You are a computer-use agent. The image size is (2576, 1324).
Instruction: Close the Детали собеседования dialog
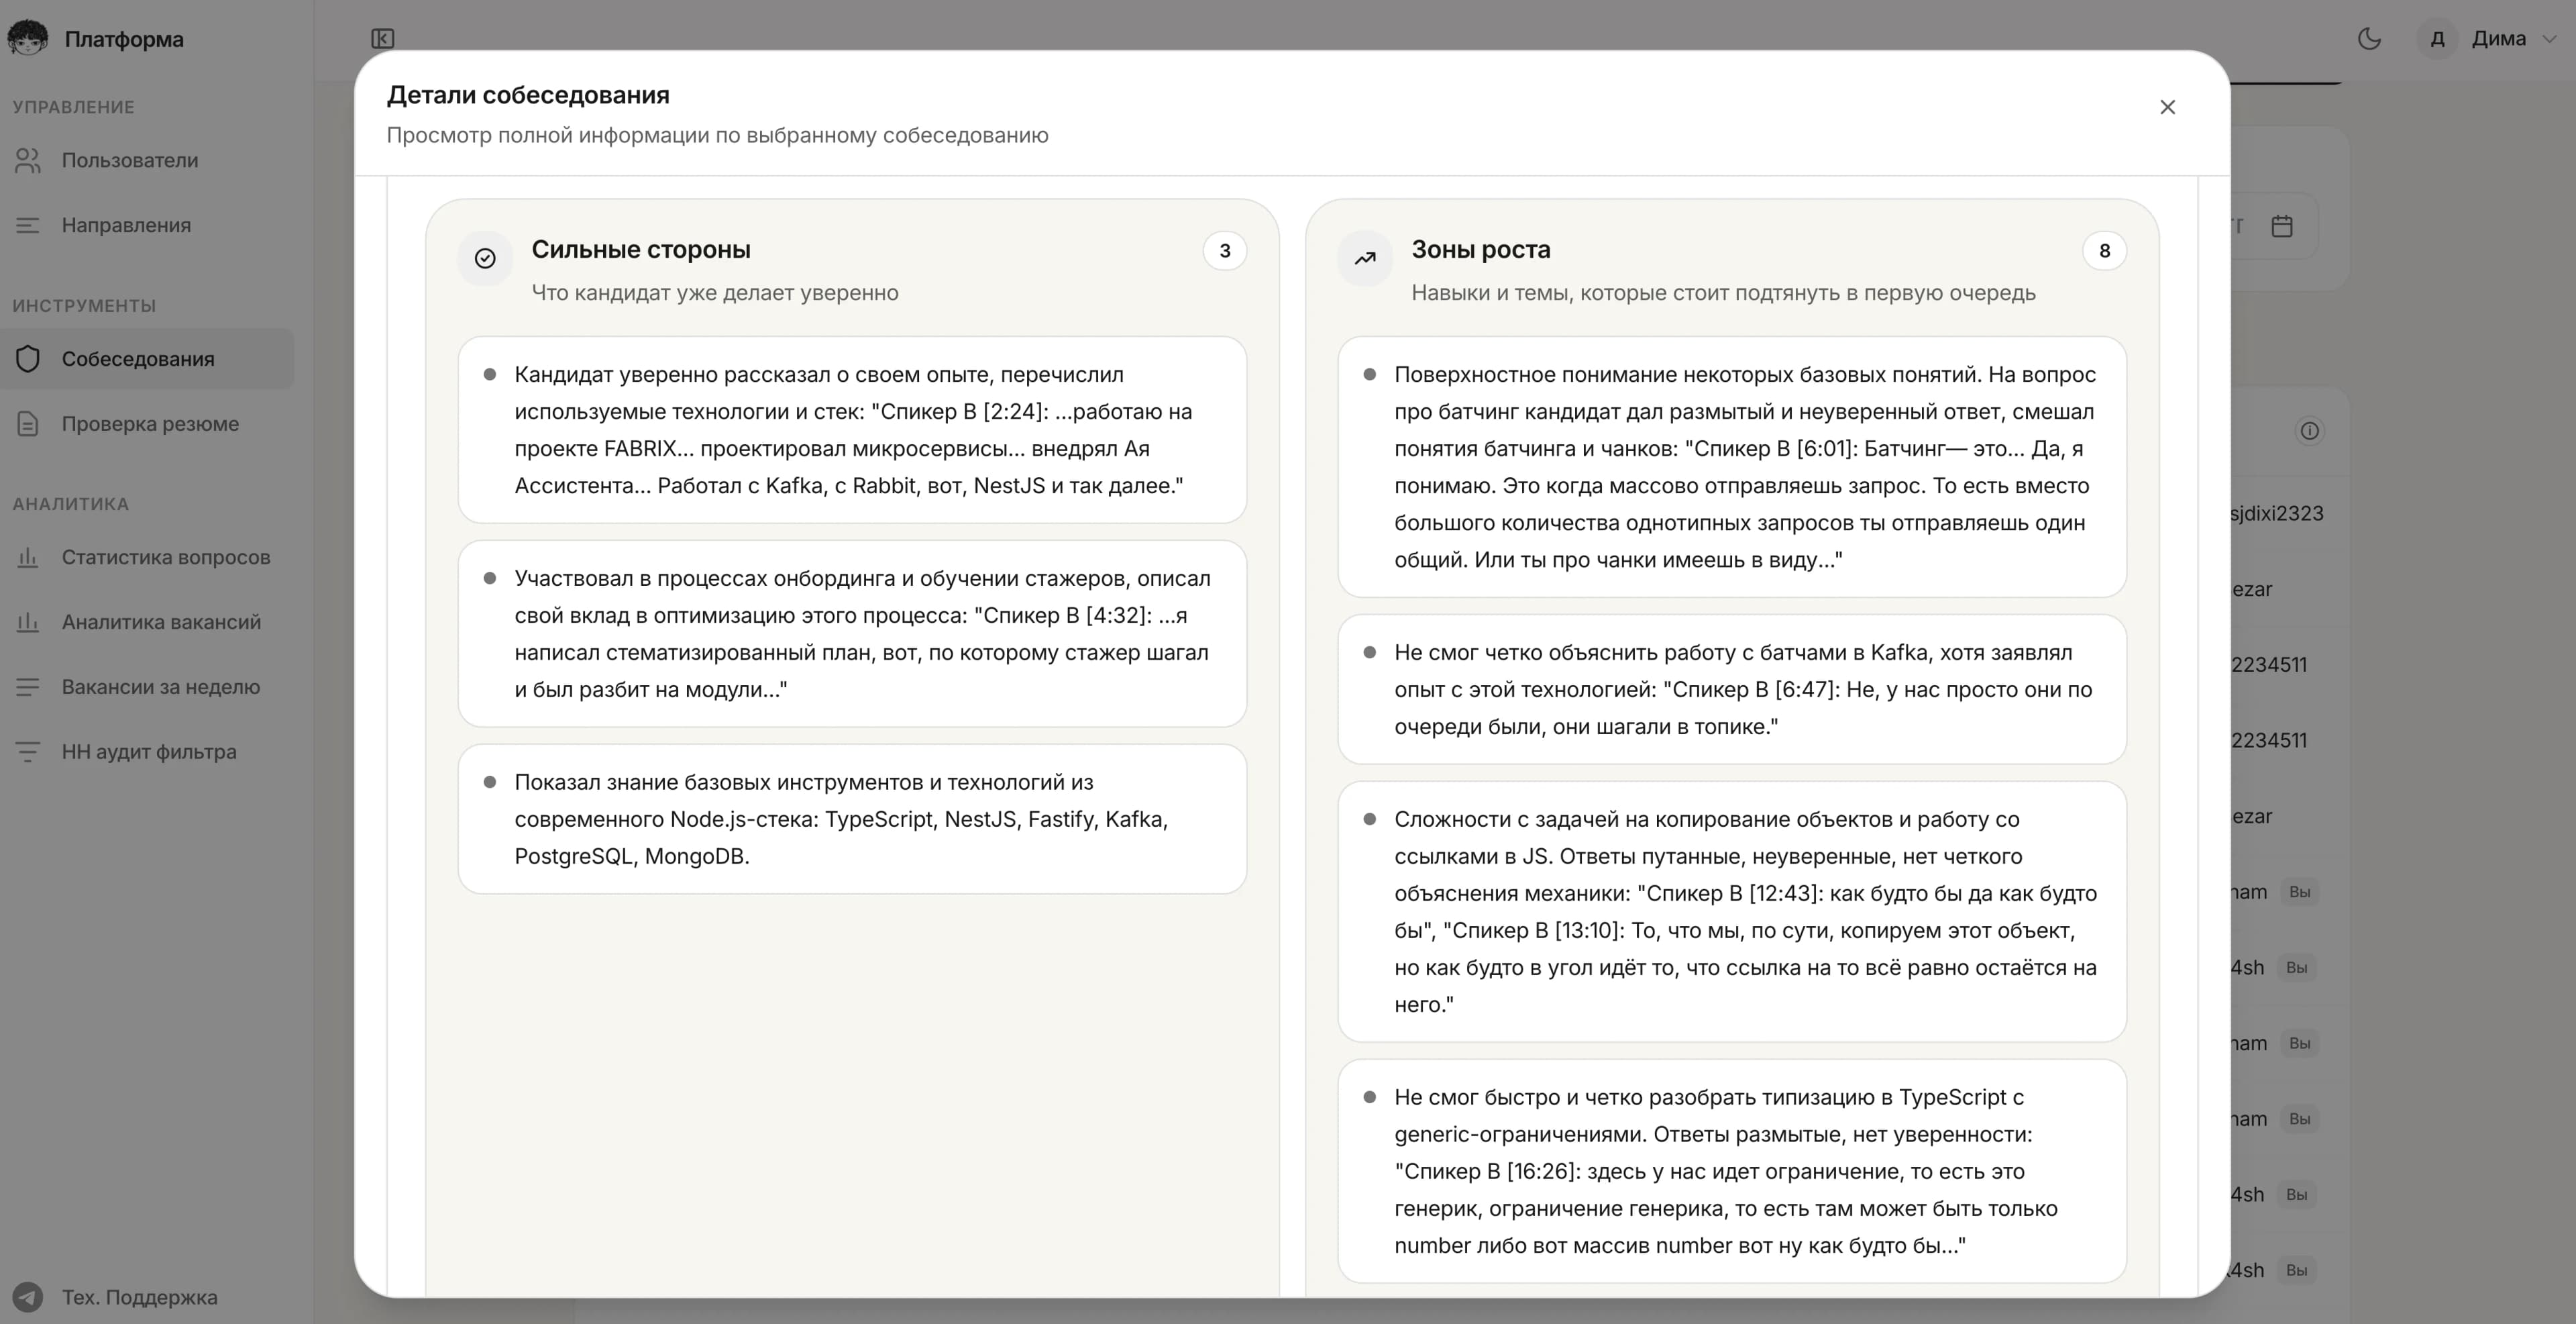point(2168,107)
